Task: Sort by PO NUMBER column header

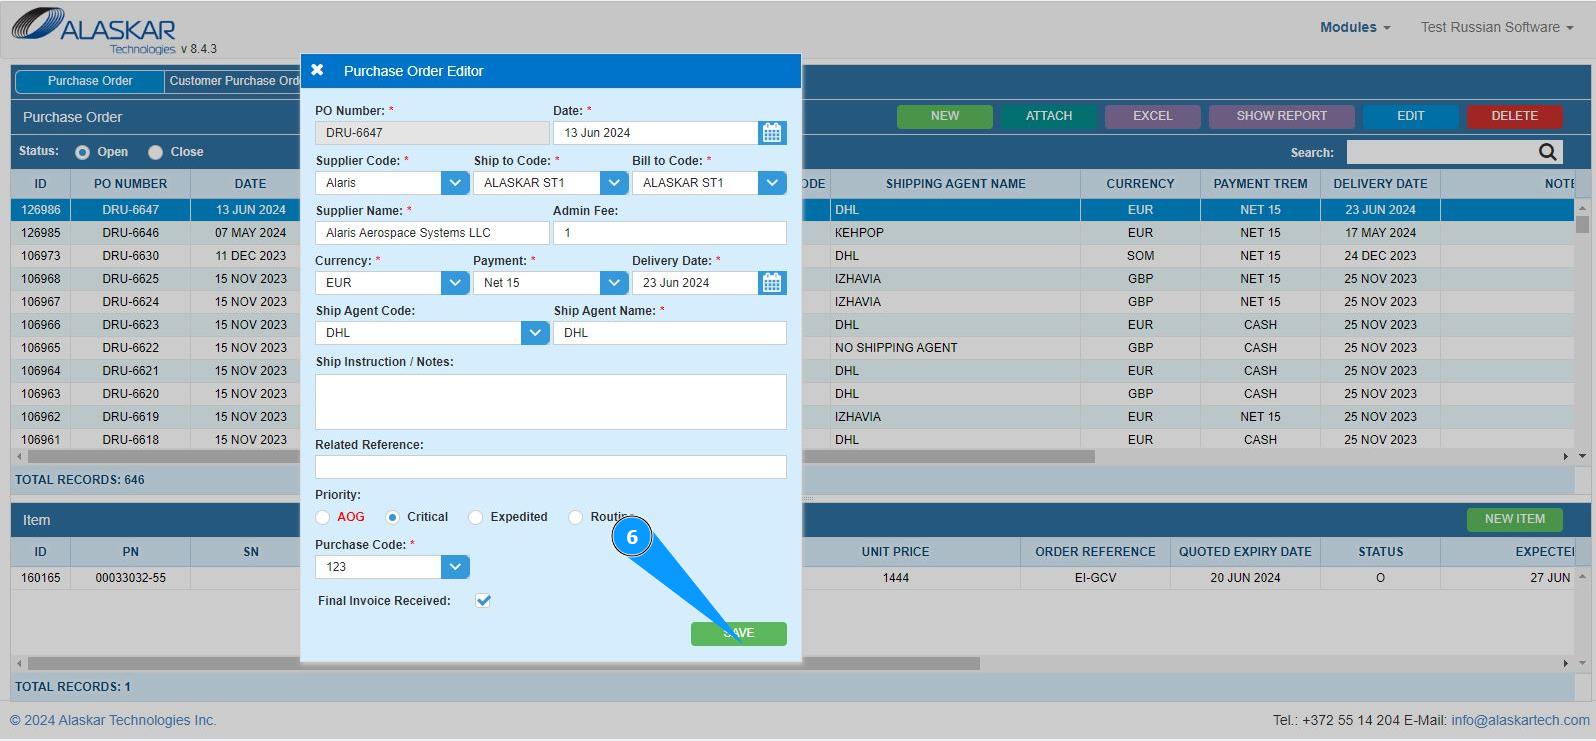Action: (x=131, y=184)
